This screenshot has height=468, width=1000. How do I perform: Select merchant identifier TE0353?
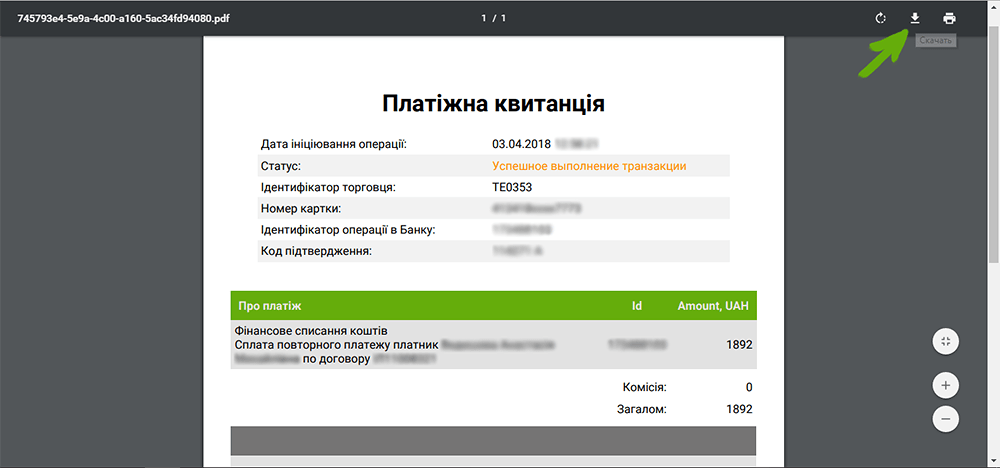(511, 187)
